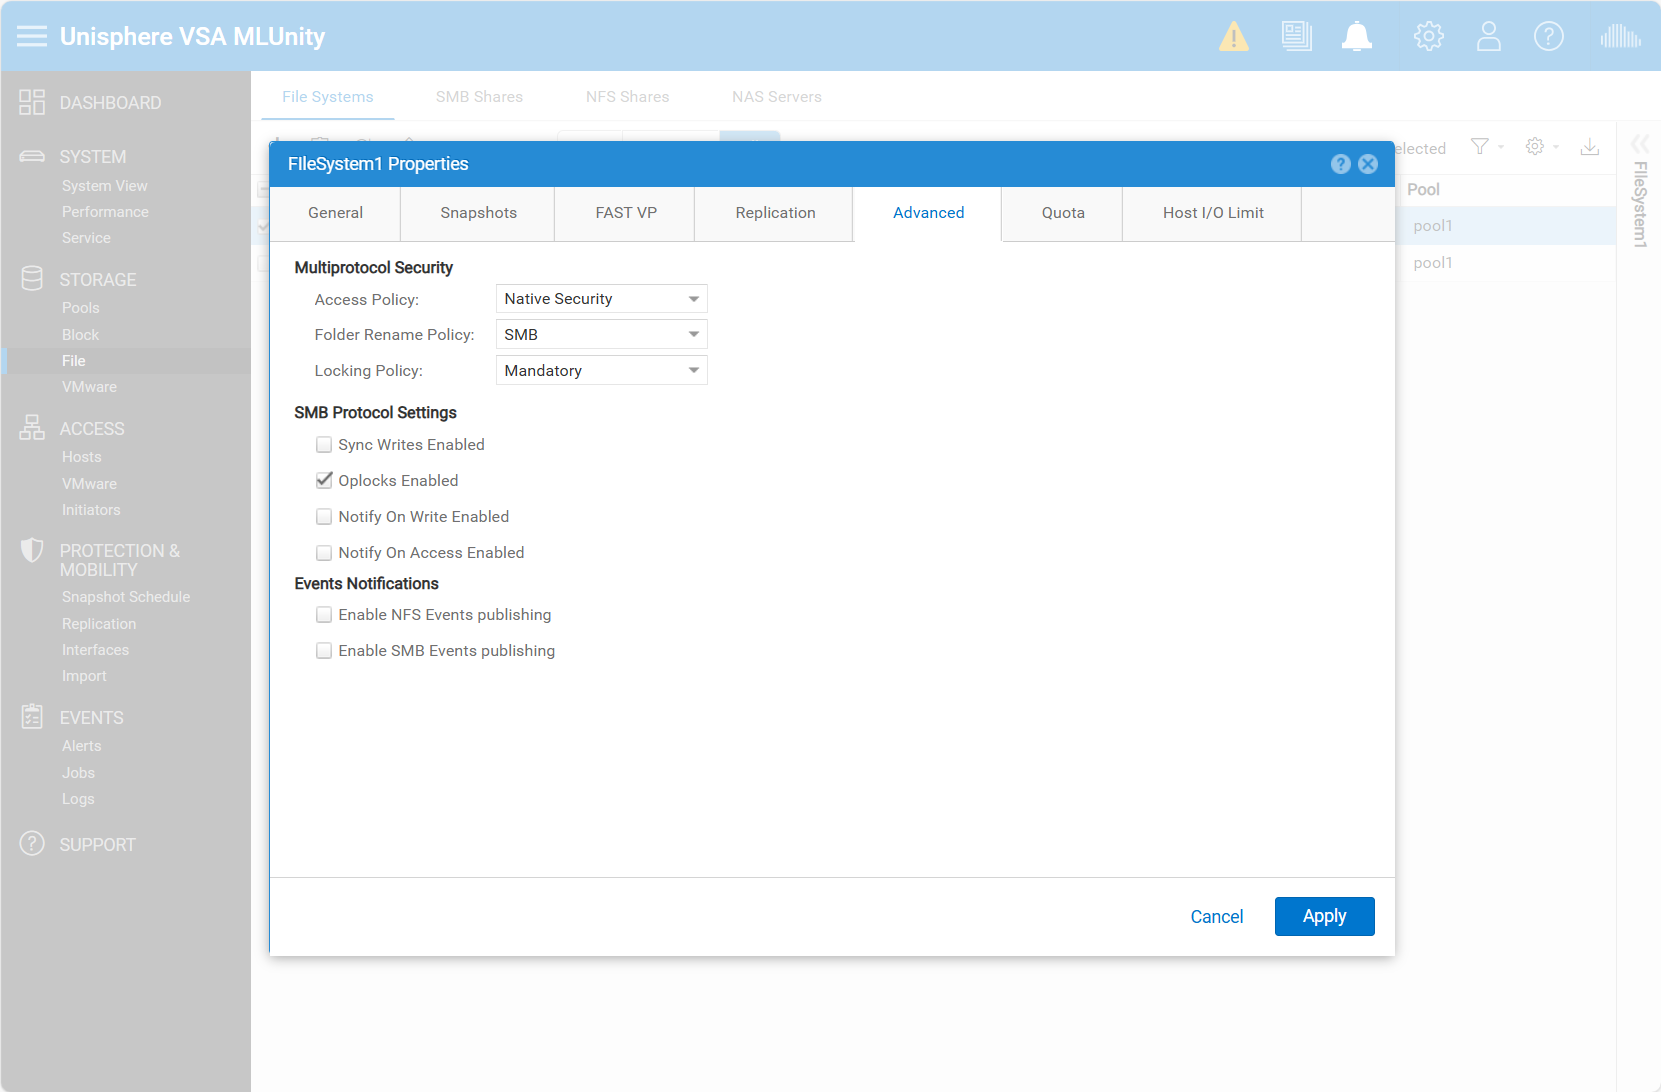Click the hamburger menu icon
The height and width of the screenshot is (1092, 1661).
32,37
